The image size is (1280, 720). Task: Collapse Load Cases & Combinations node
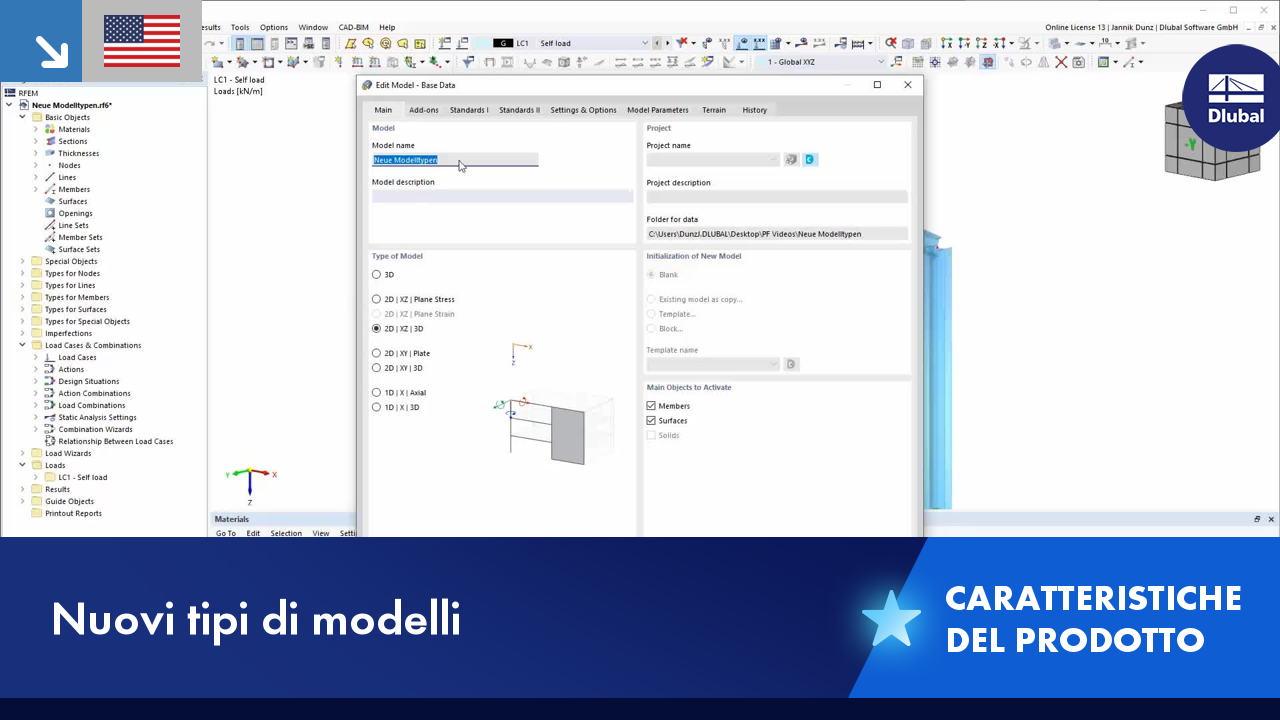point(23,345)
